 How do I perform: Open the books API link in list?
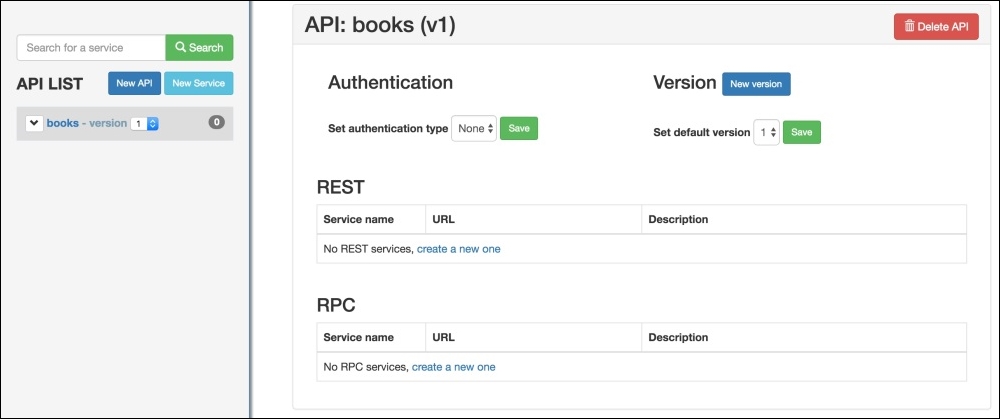click(62, 123)
